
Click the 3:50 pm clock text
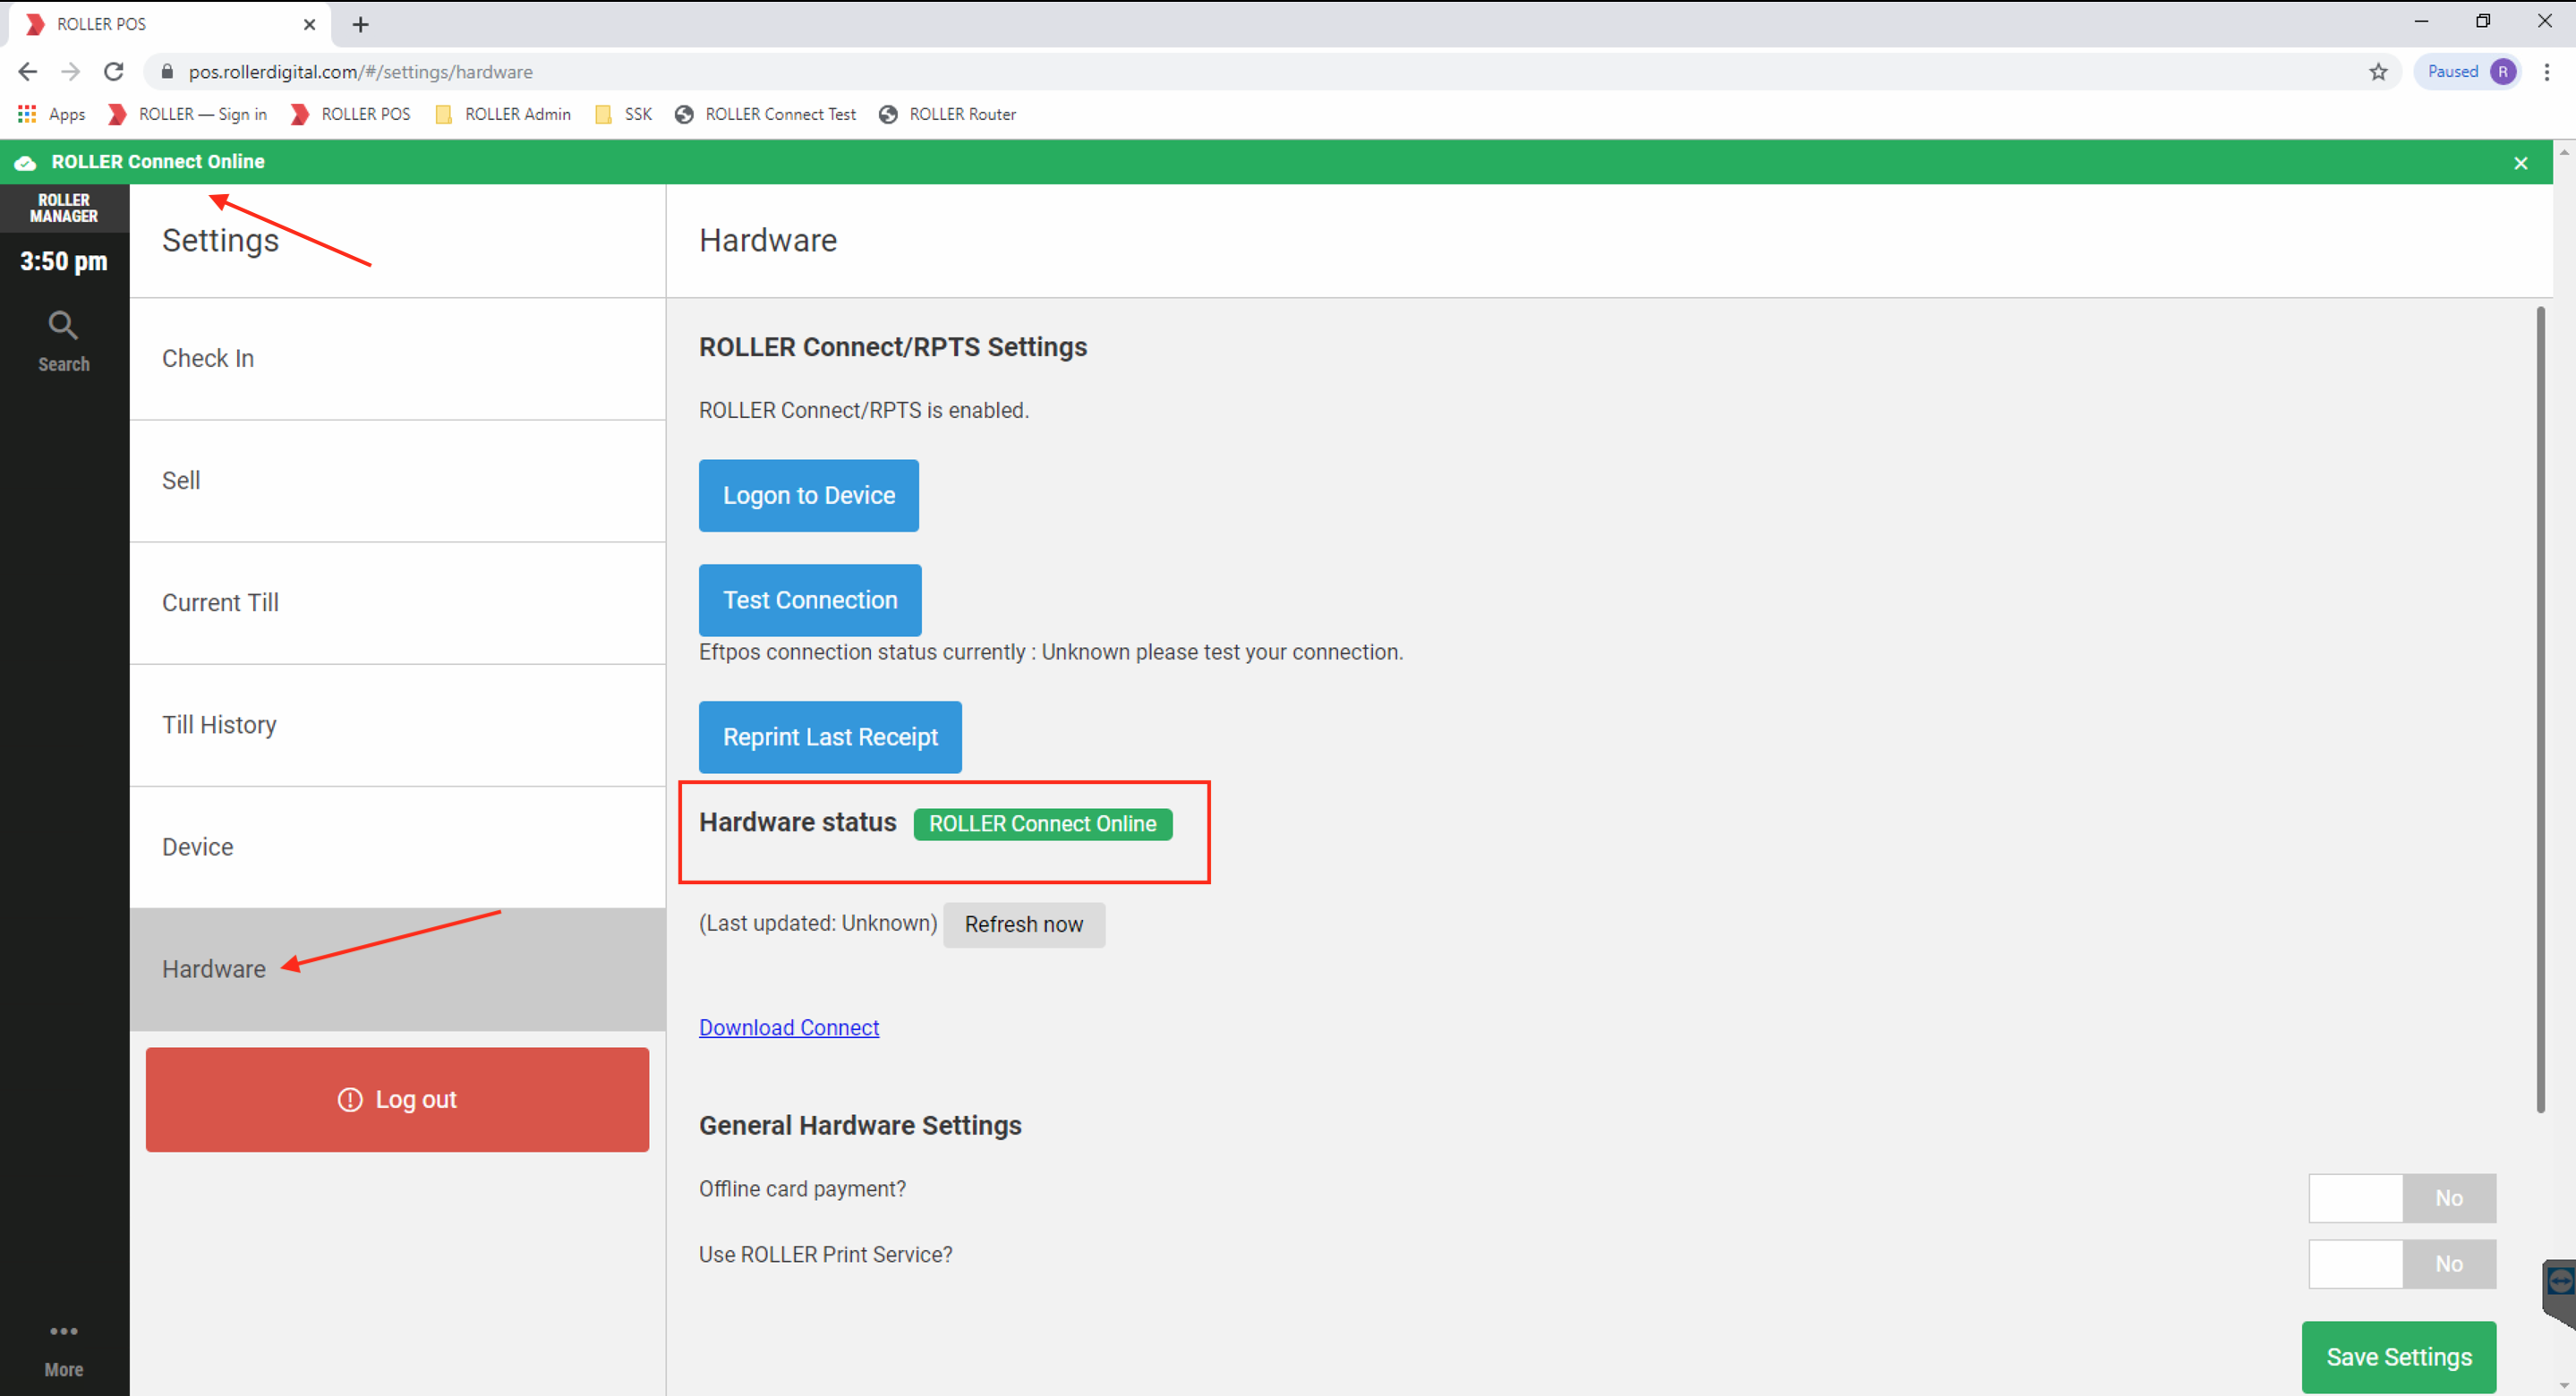coord(64,262)
